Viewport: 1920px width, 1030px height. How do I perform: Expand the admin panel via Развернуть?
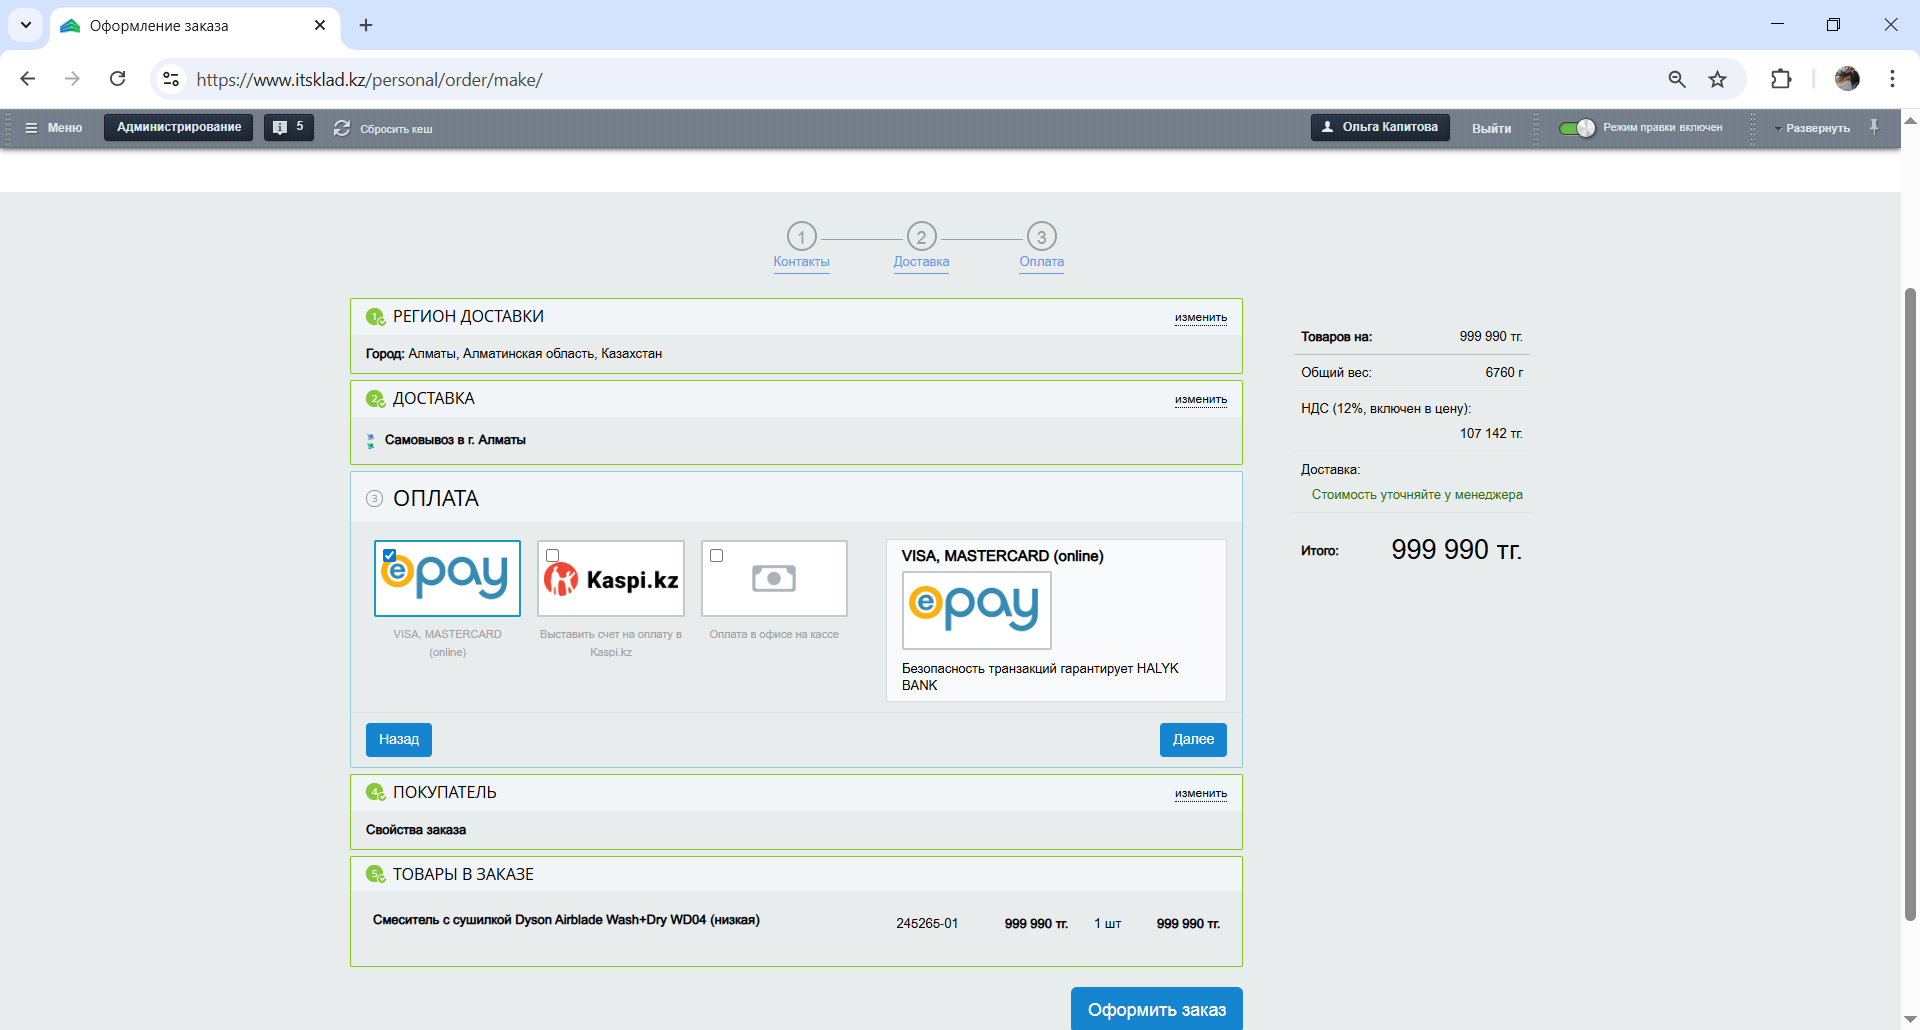[x=1812, y=128]
